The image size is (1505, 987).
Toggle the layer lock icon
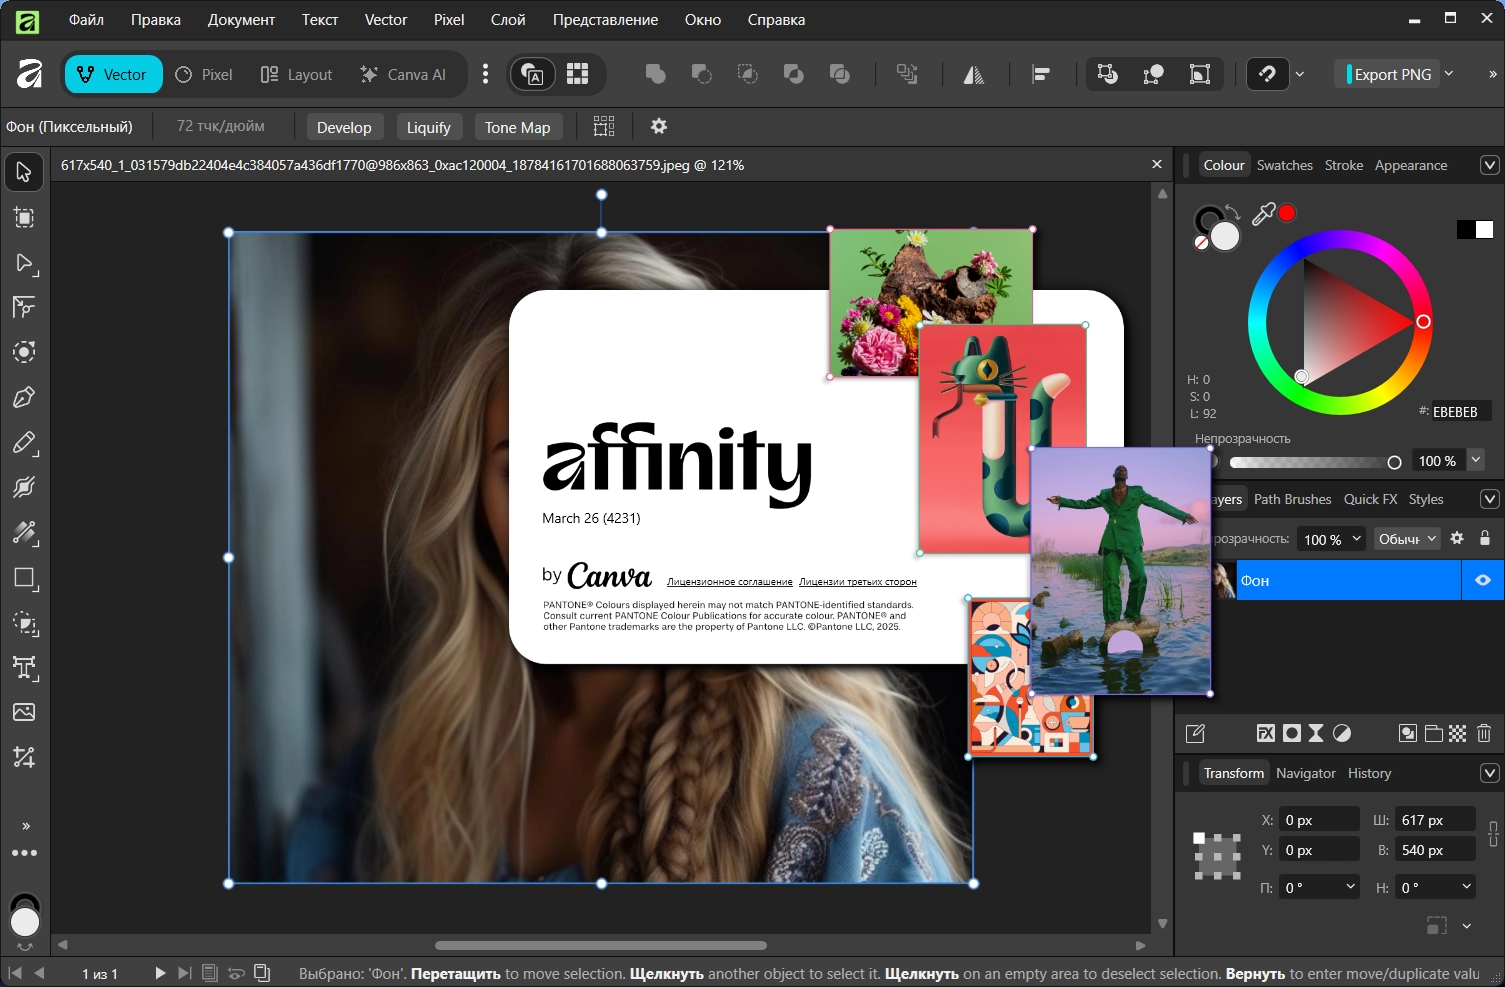pos(1485,538)
